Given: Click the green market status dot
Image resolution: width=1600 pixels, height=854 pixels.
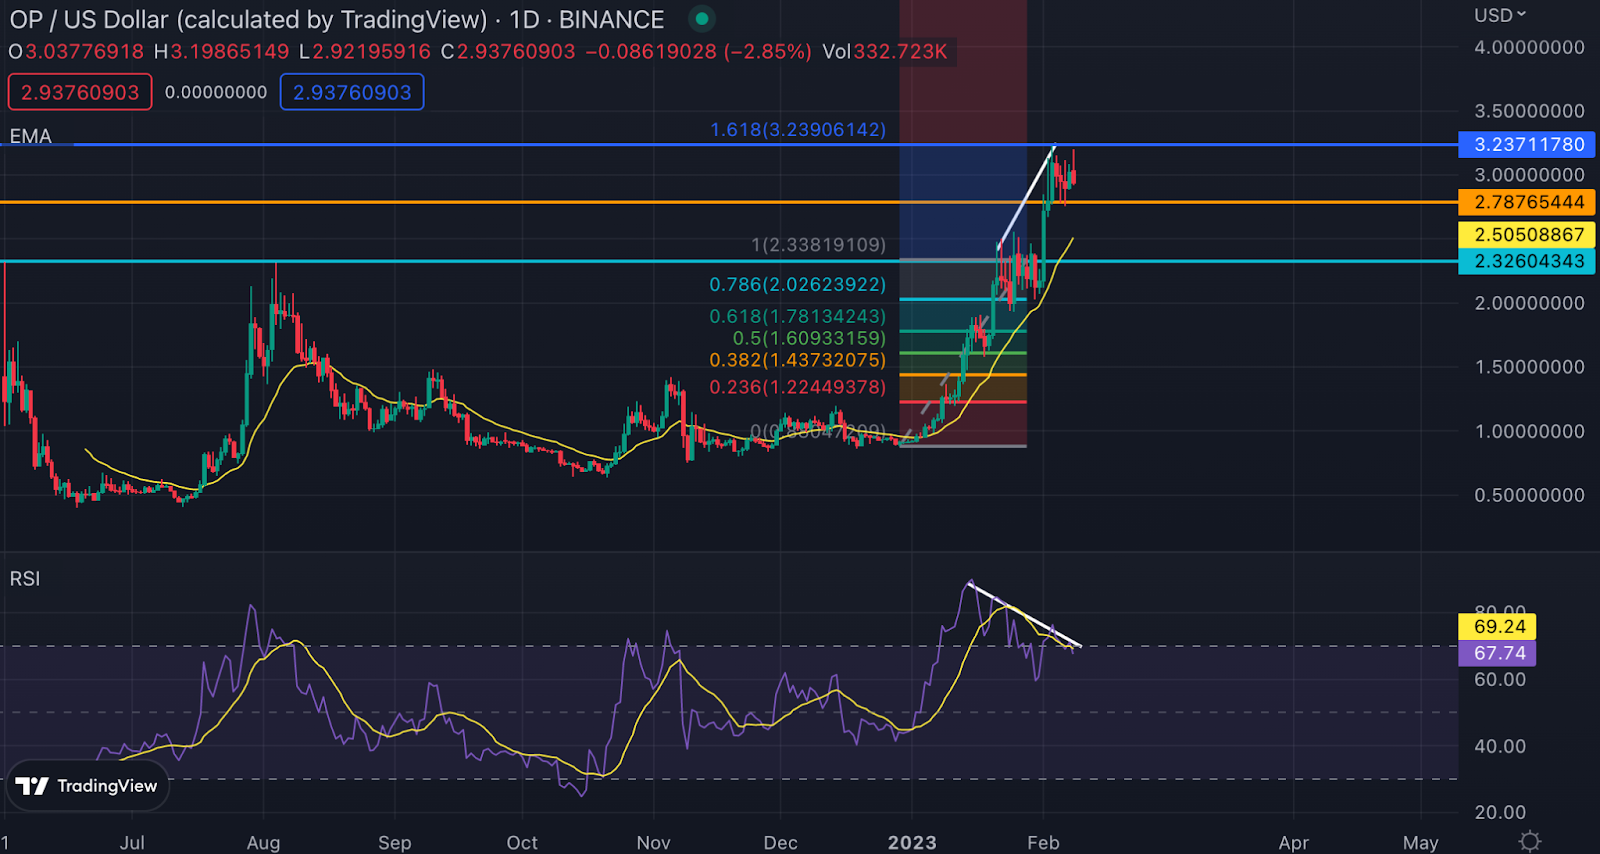Looking at the screenshot, I should coord(702,19).
